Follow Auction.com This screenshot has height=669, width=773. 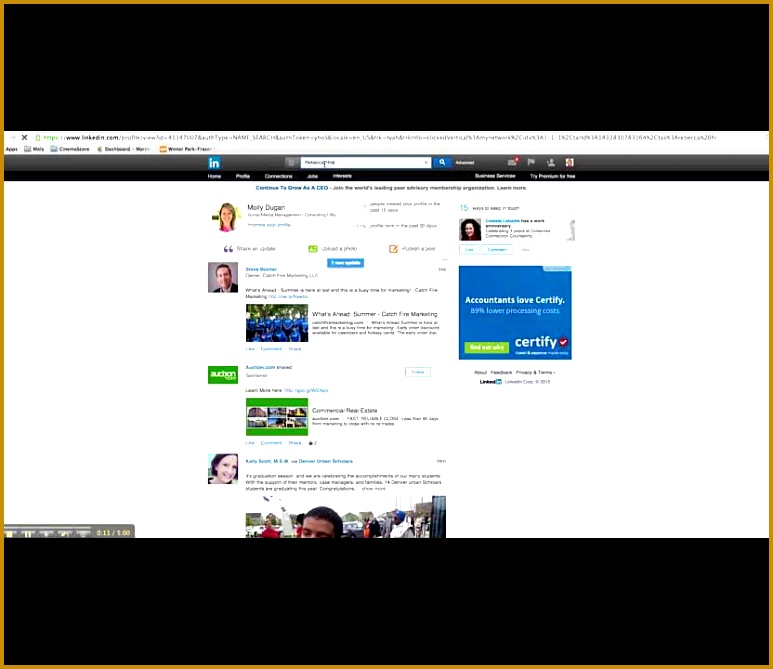pos(418,372)
